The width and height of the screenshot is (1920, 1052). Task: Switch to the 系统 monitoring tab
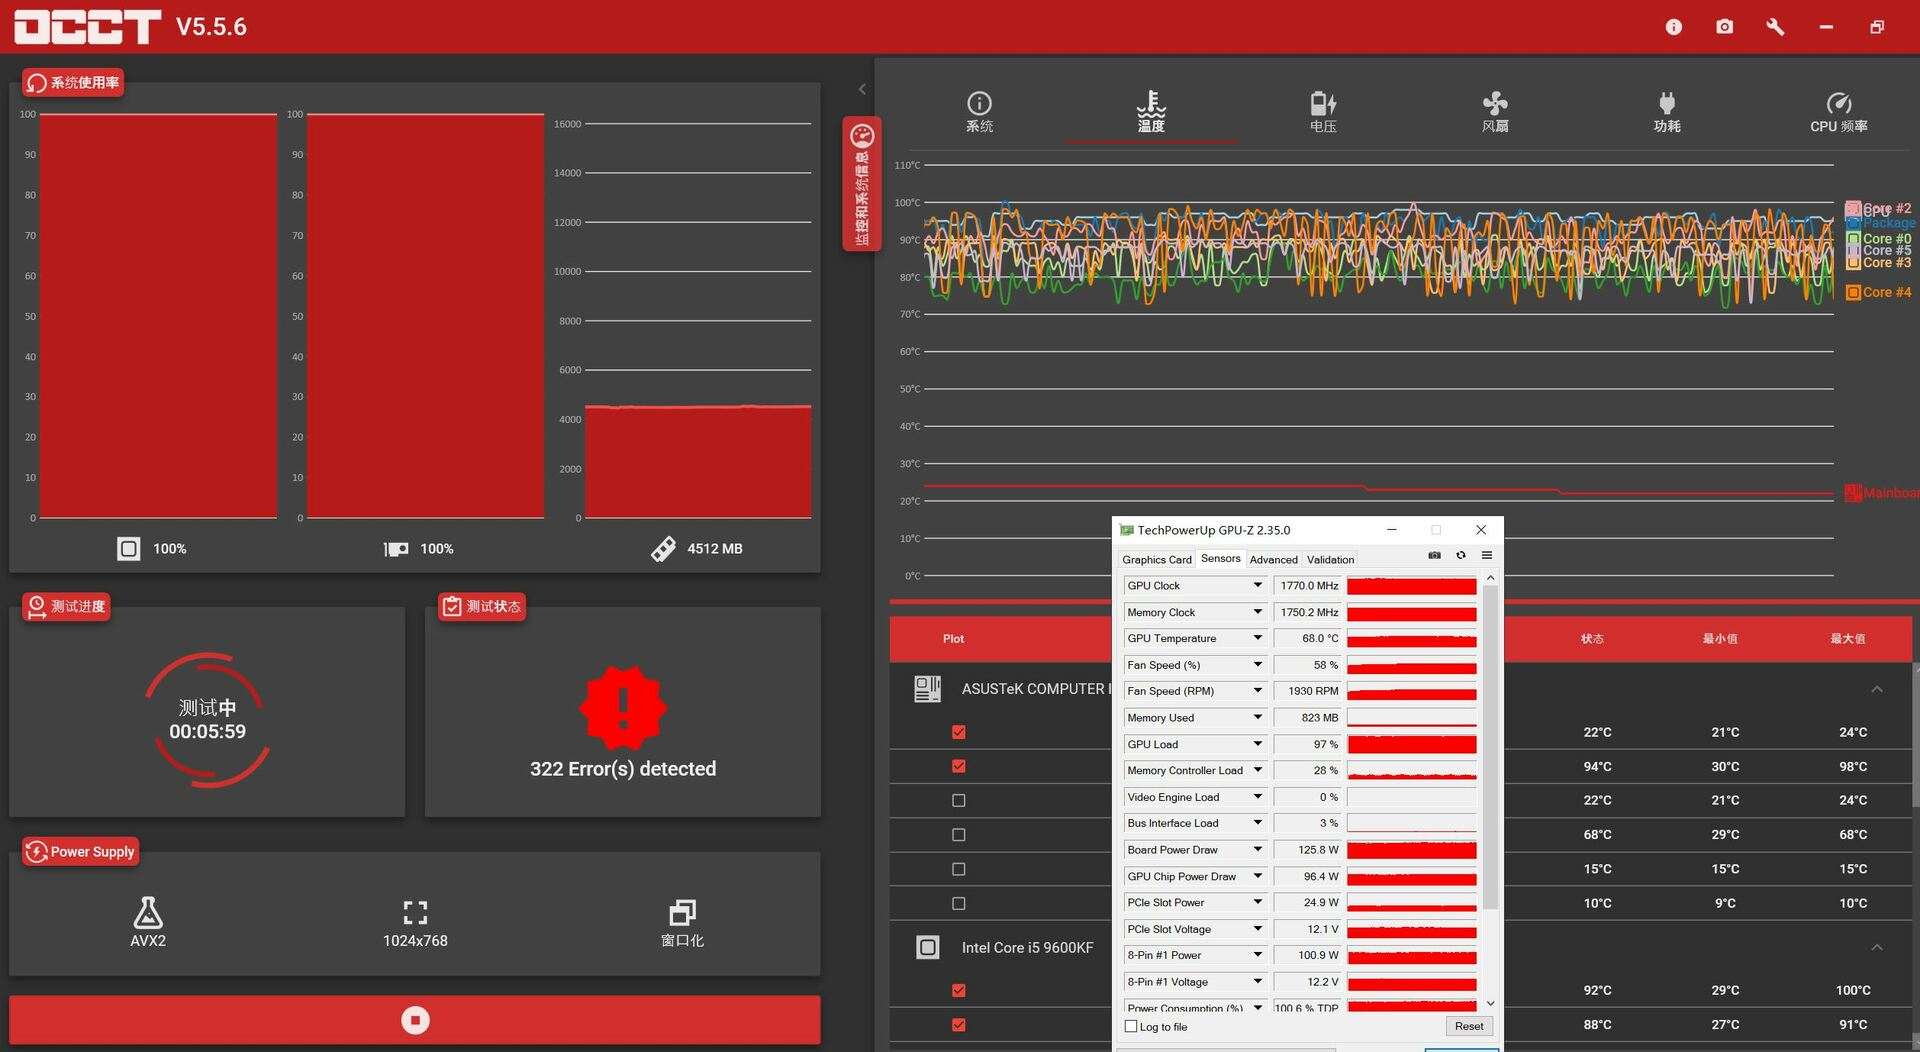tap(979, 112)
